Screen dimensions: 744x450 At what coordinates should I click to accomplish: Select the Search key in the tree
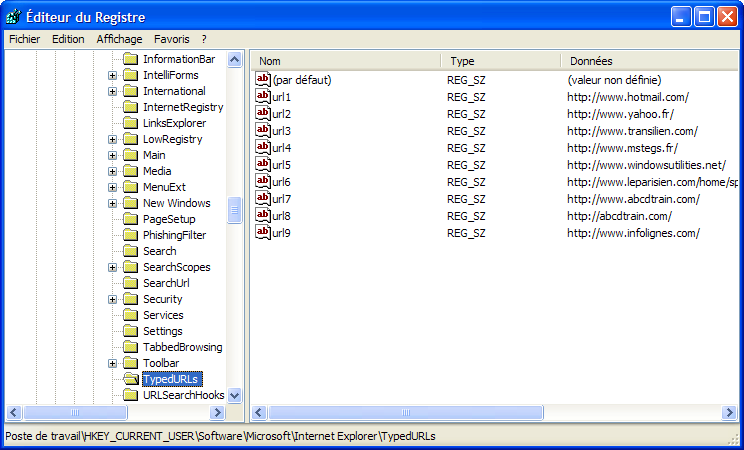[159, 251]
